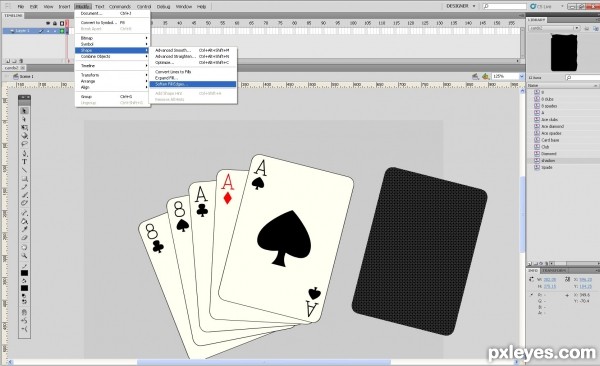The image size is (600, 366).
Task: Choose Expand Fill menu entry
Action: pyautogui.click(x=193, y=78)
